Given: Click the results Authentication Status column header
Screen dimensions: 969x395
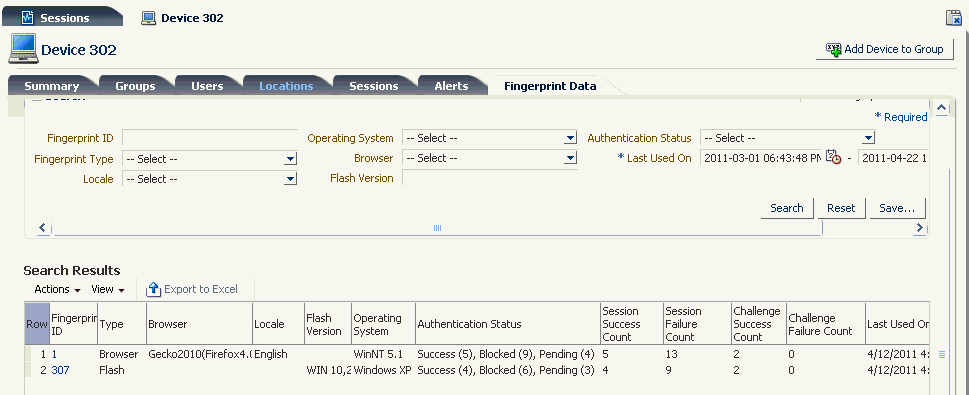Looking at the screenshot, I should coord(507,324).
